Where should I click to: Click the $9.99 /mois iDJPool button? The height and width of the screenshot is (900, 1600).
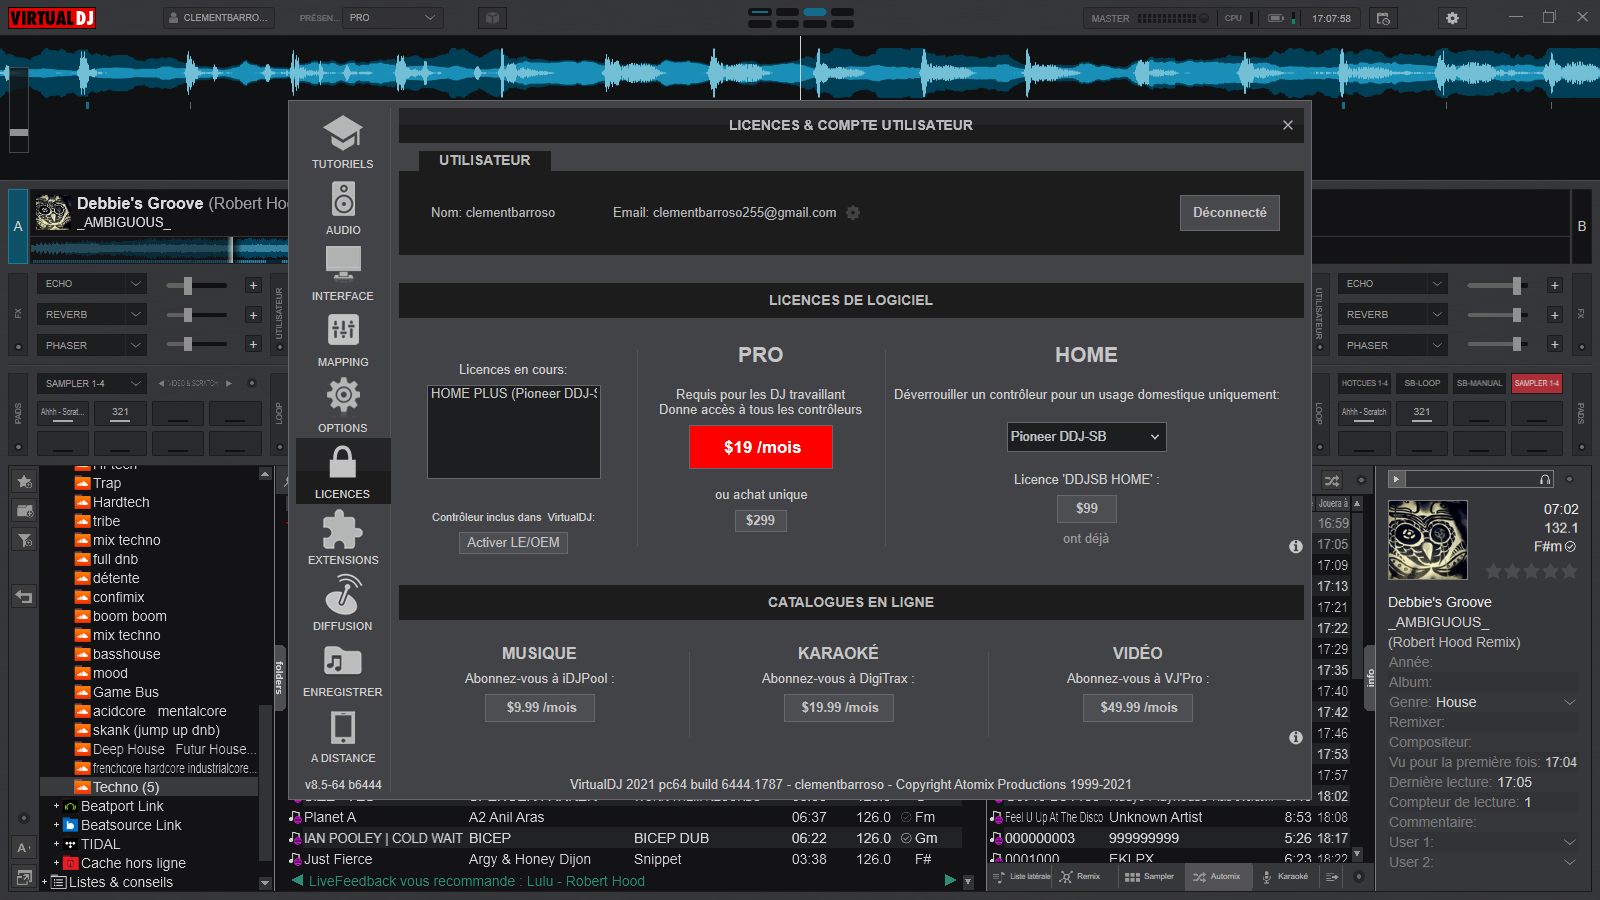pyautogui.click(x=541, y=707)
